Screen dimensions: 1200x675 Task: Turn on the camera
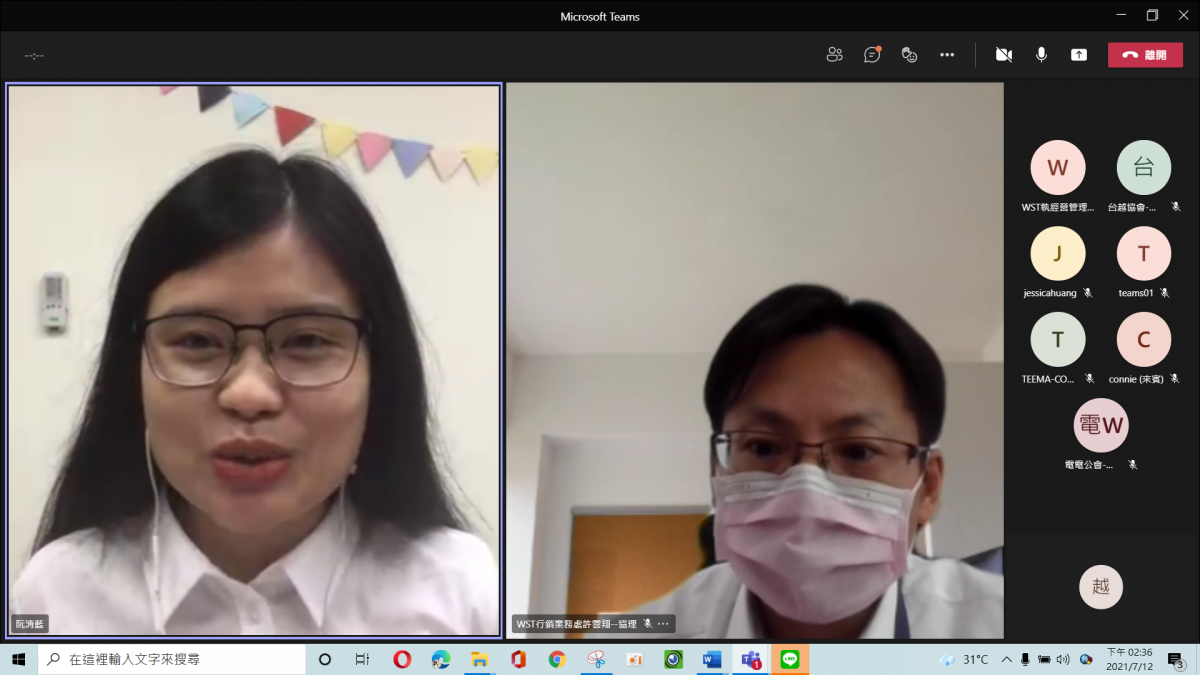1003,55
